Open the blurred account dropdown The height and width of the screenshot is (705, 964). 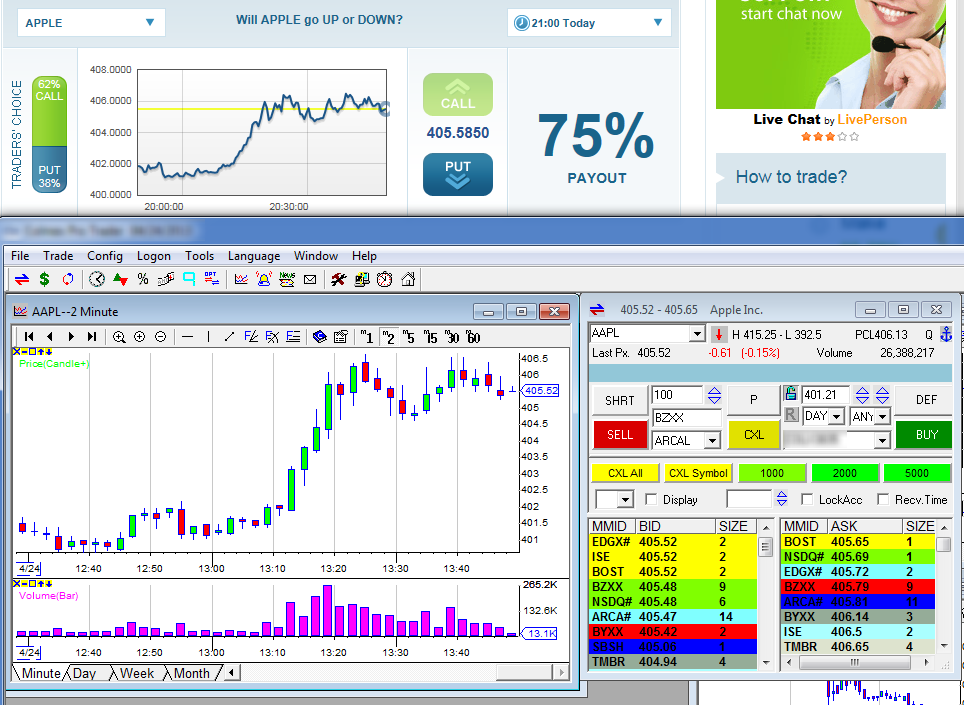(x=883, y=440)
